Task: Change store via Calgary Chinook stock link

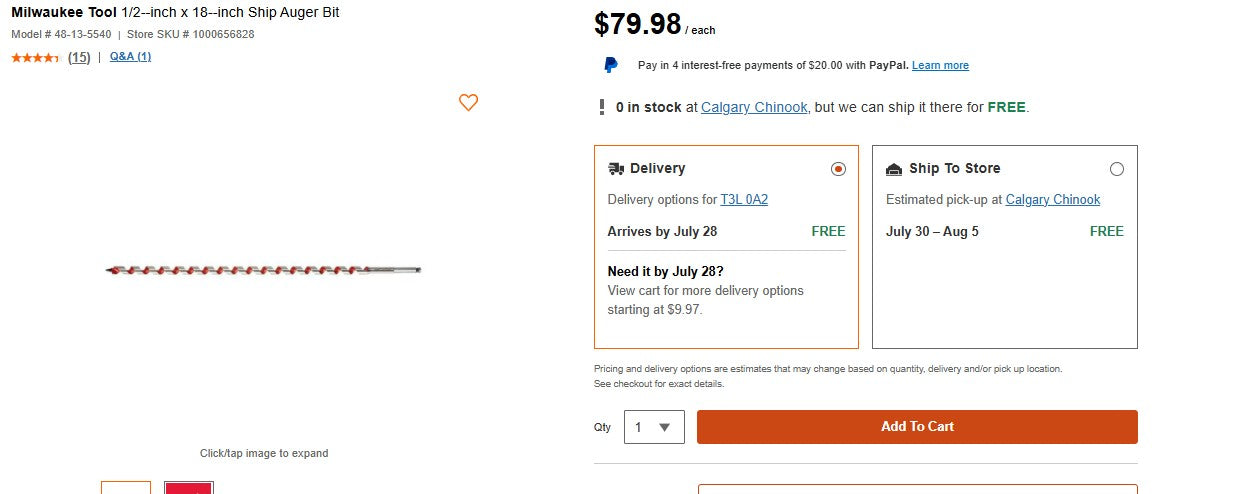Action: [x=754, y=107]
